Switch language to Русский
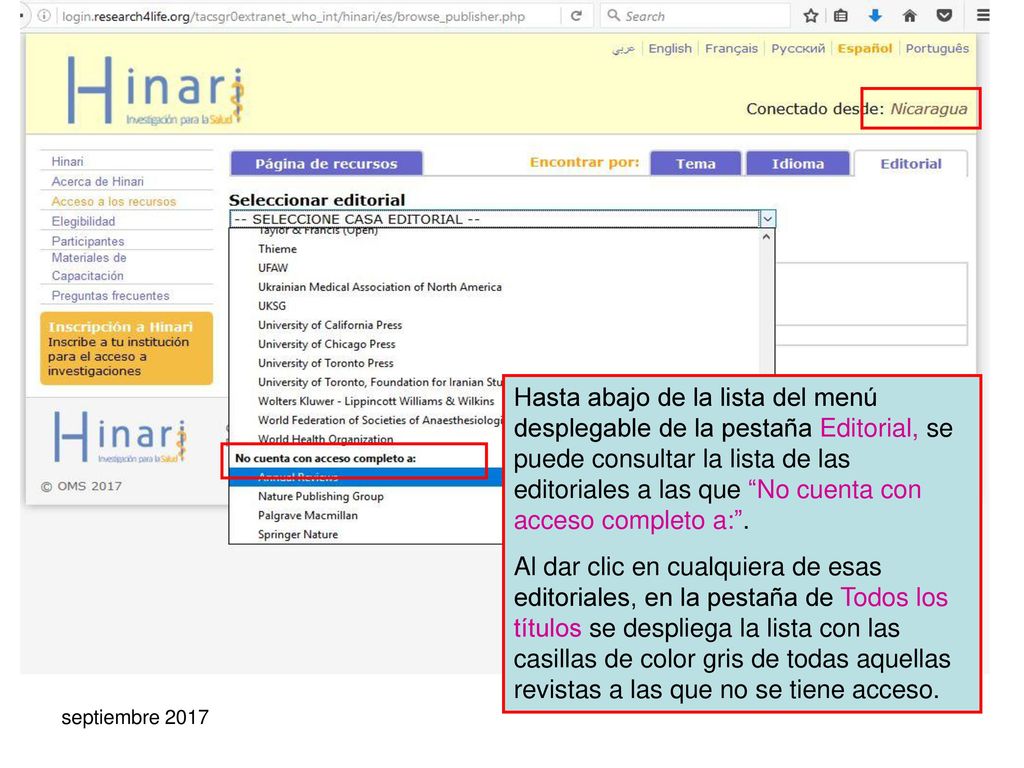This screenshot has width=1024, height=768. click(798, 48)
